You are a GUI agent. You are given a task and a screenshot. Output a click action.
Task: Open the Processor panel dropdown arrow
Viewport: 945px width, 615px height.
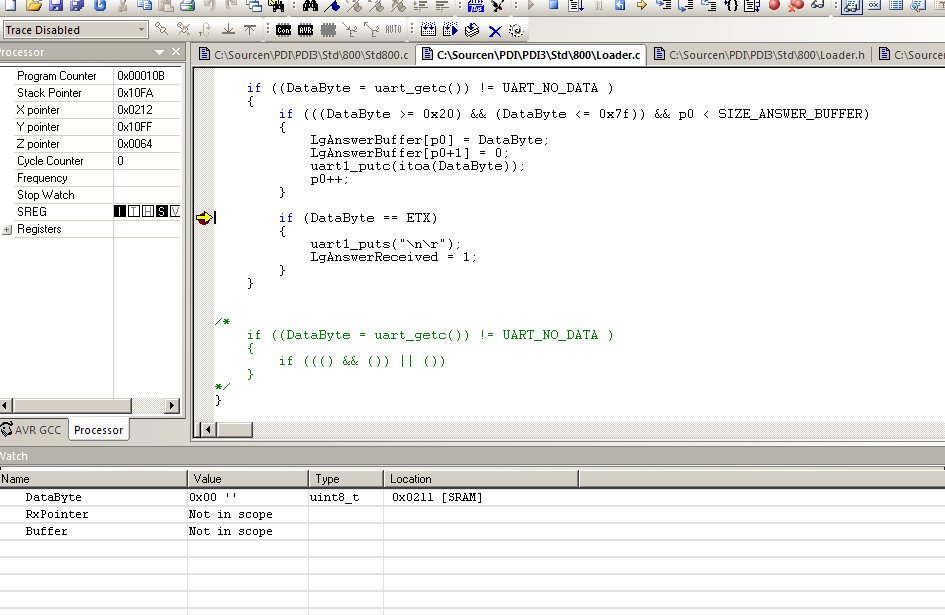click(x=159, y=52)
